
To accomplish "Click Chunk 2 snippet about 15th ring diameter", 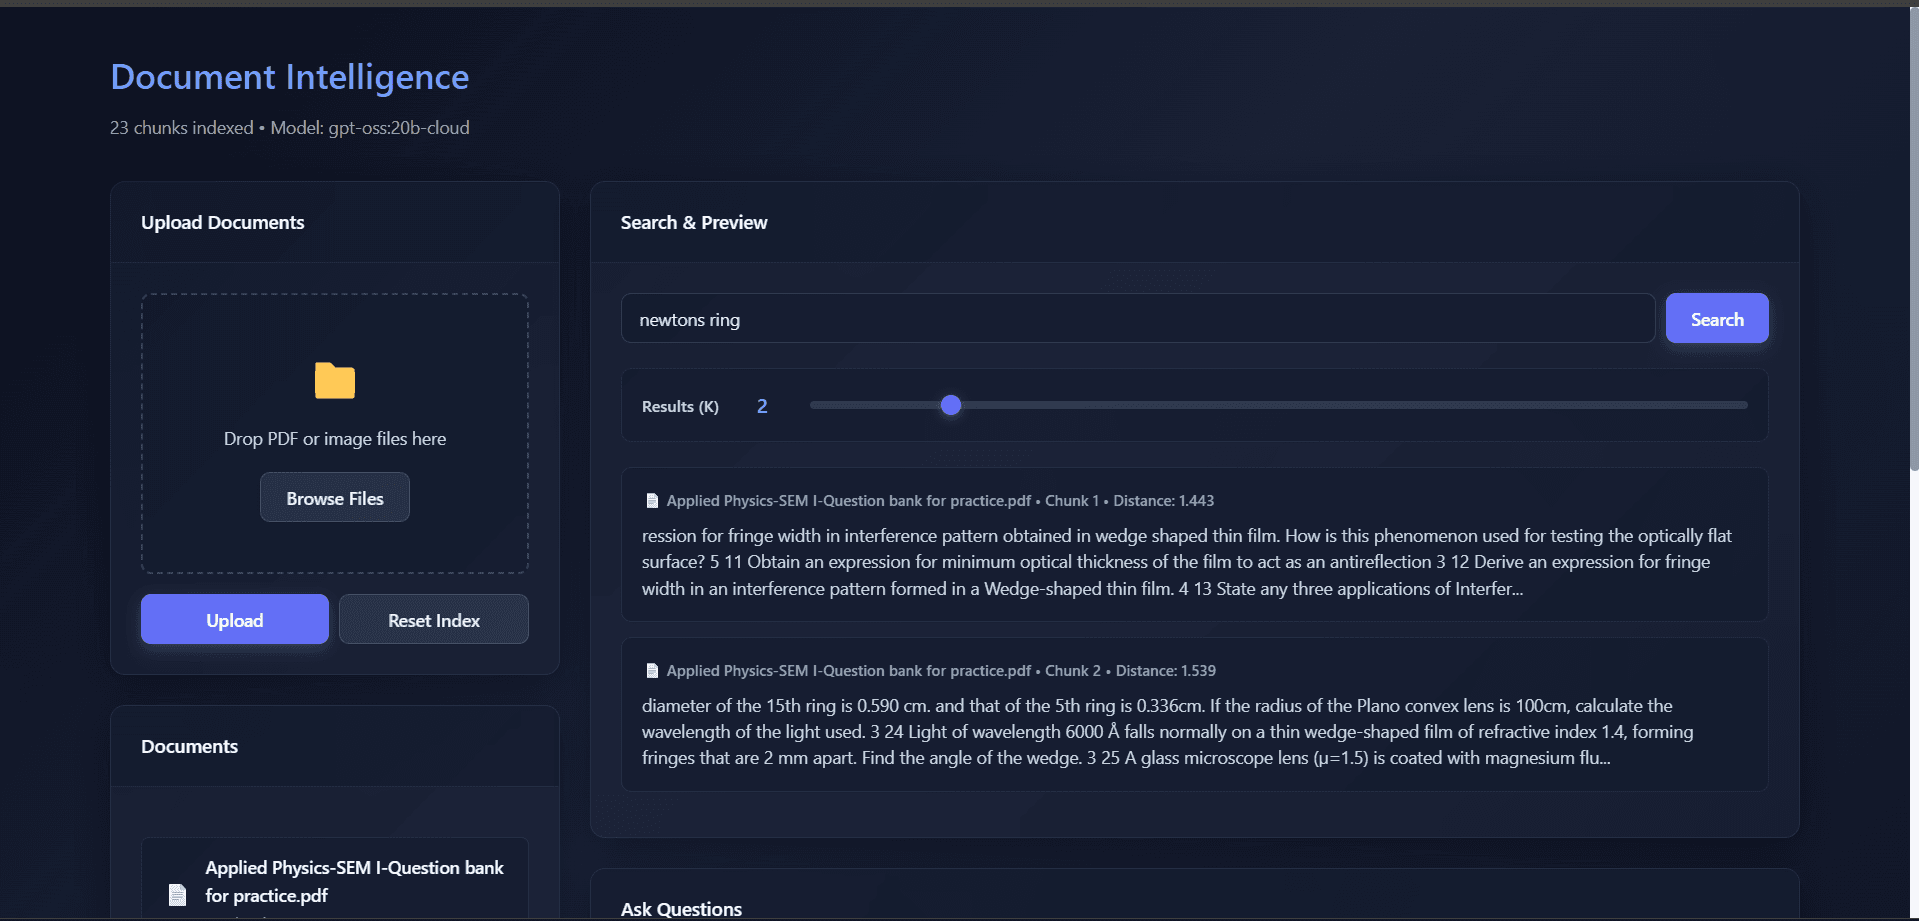I will click(1168, 732).
